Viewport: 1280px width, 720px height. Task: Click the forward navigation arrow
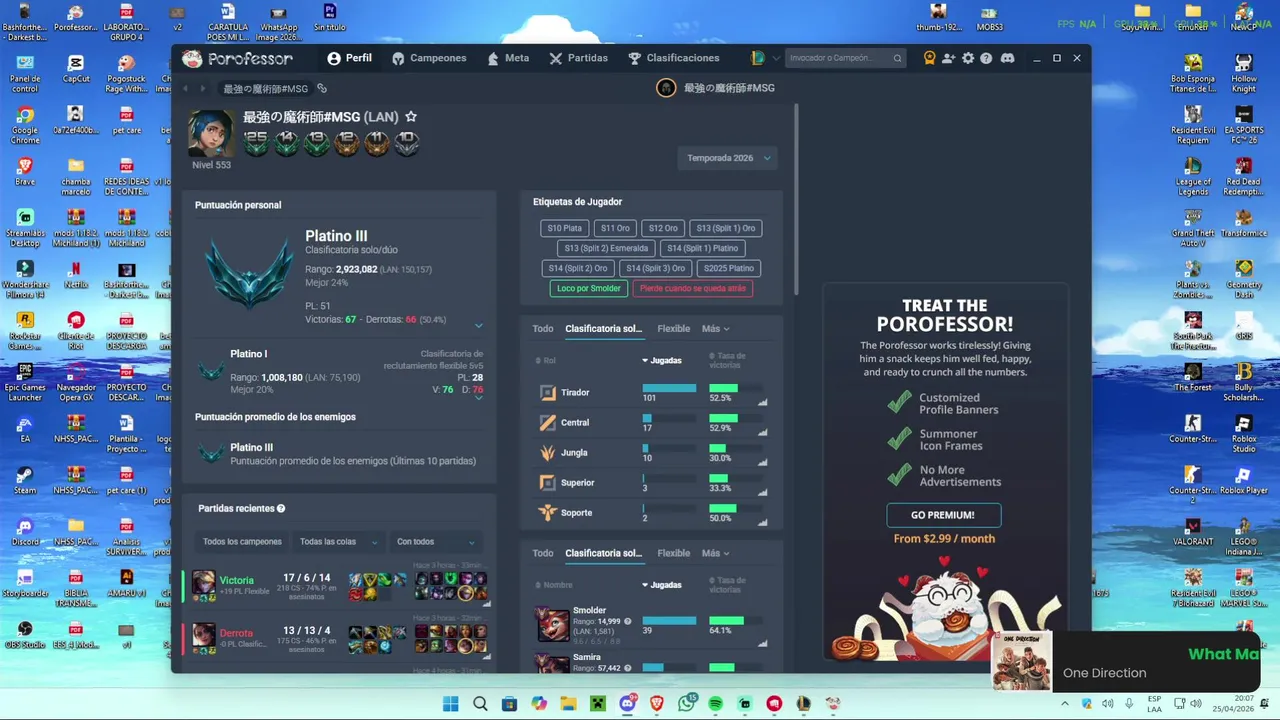tap(202, 88)
